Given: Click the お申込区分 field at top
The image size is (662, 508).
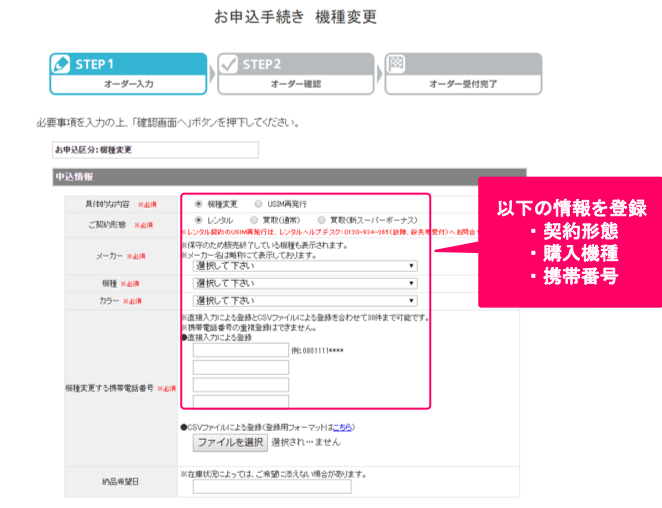Looking at the screenshot, I should point(155,150).
